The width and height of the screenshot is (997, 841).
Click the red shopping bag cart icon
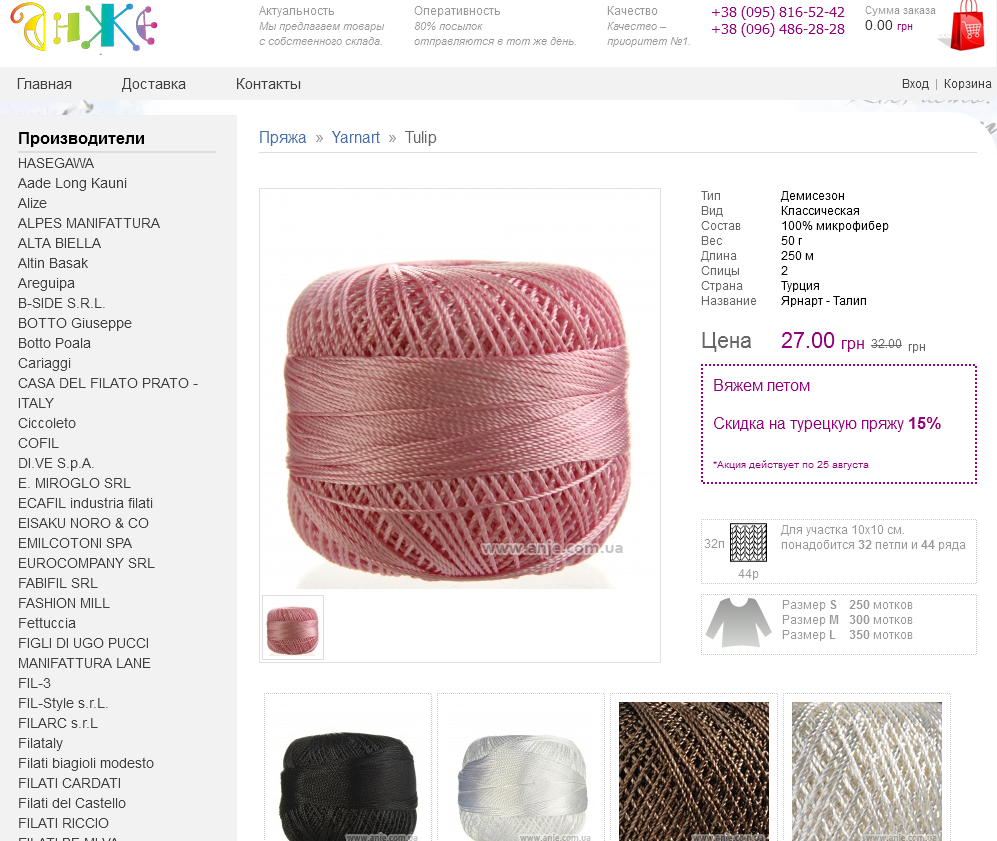pyautogui.click(x=963, y=25)
